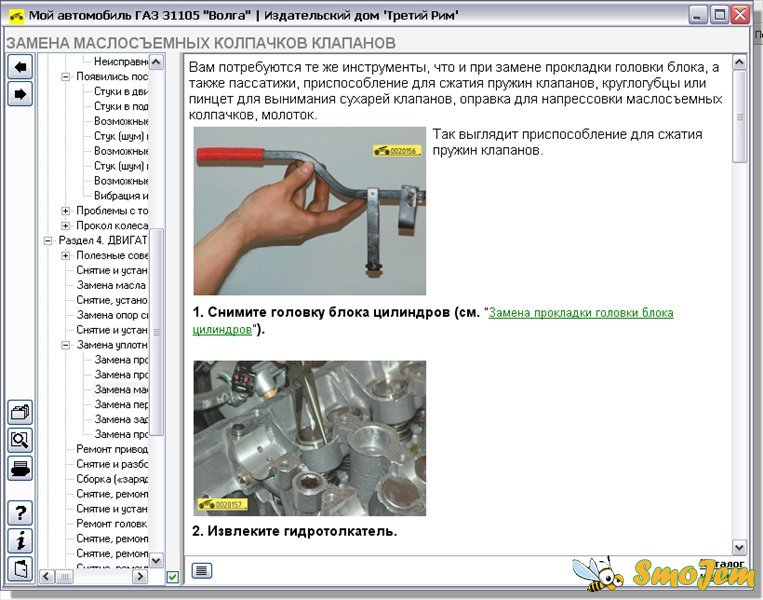The width and height of the screenshot is (763, 600).
Task: Click the valve spring compressor photo
Action: point(309,211)
